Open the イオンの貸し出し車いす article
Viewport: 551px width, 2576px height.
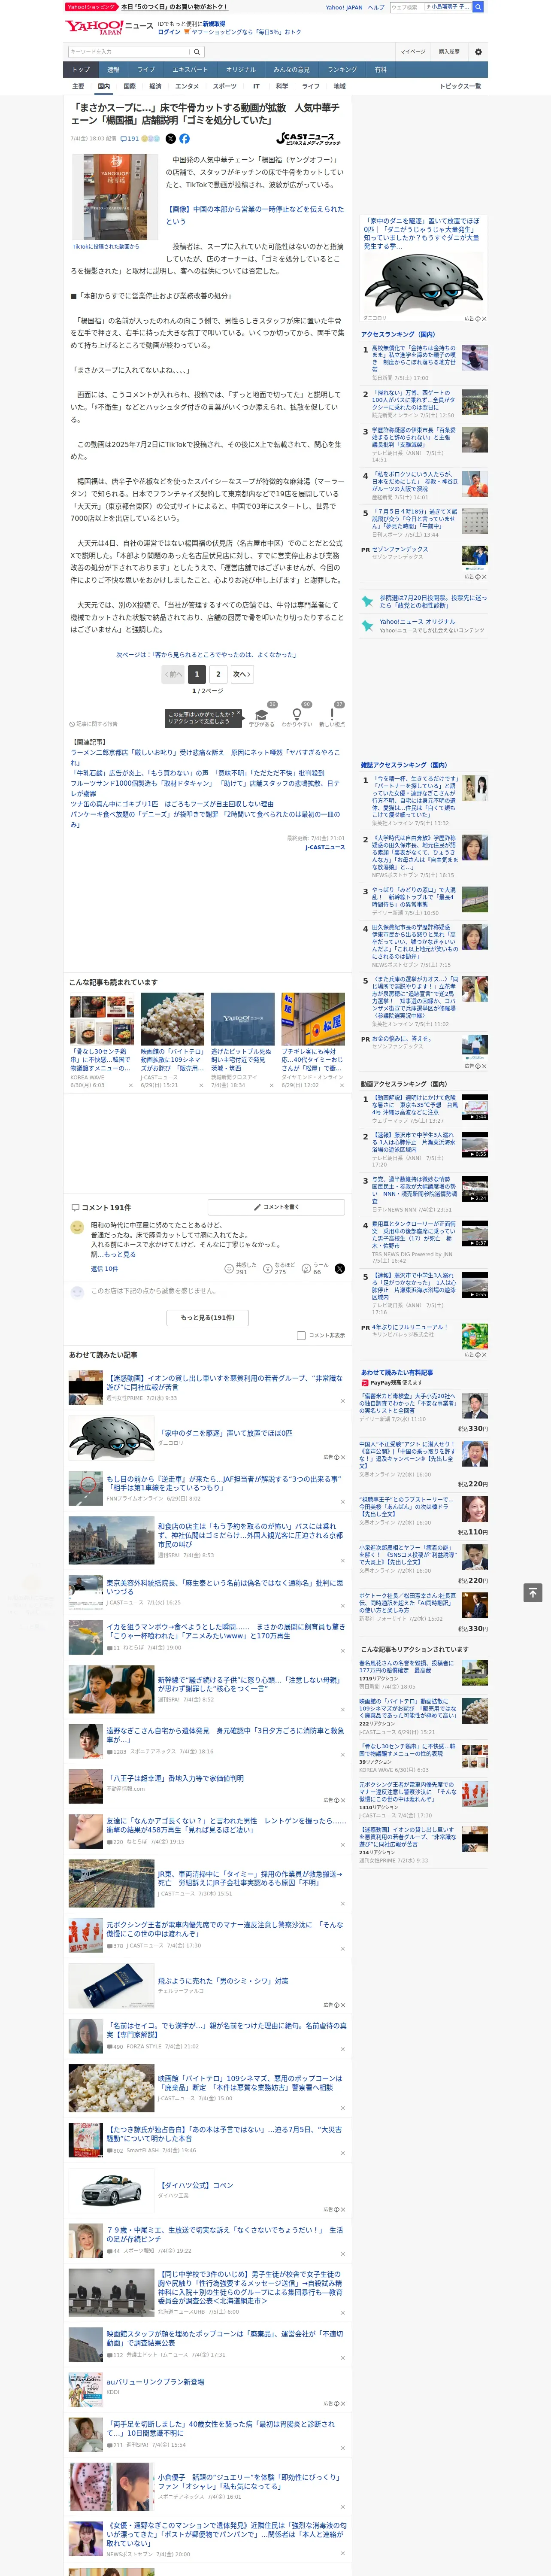coord(224,1382)
